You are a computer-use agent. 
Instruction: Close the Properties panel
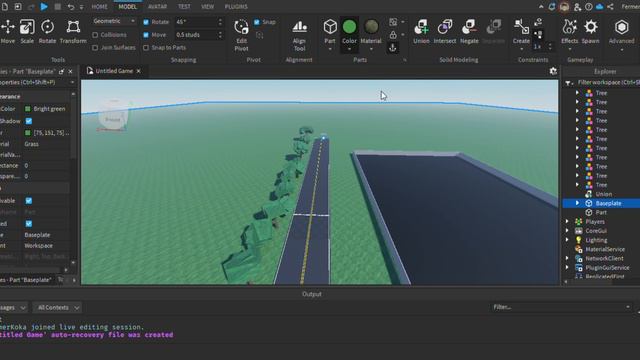(x=71, y=71)
